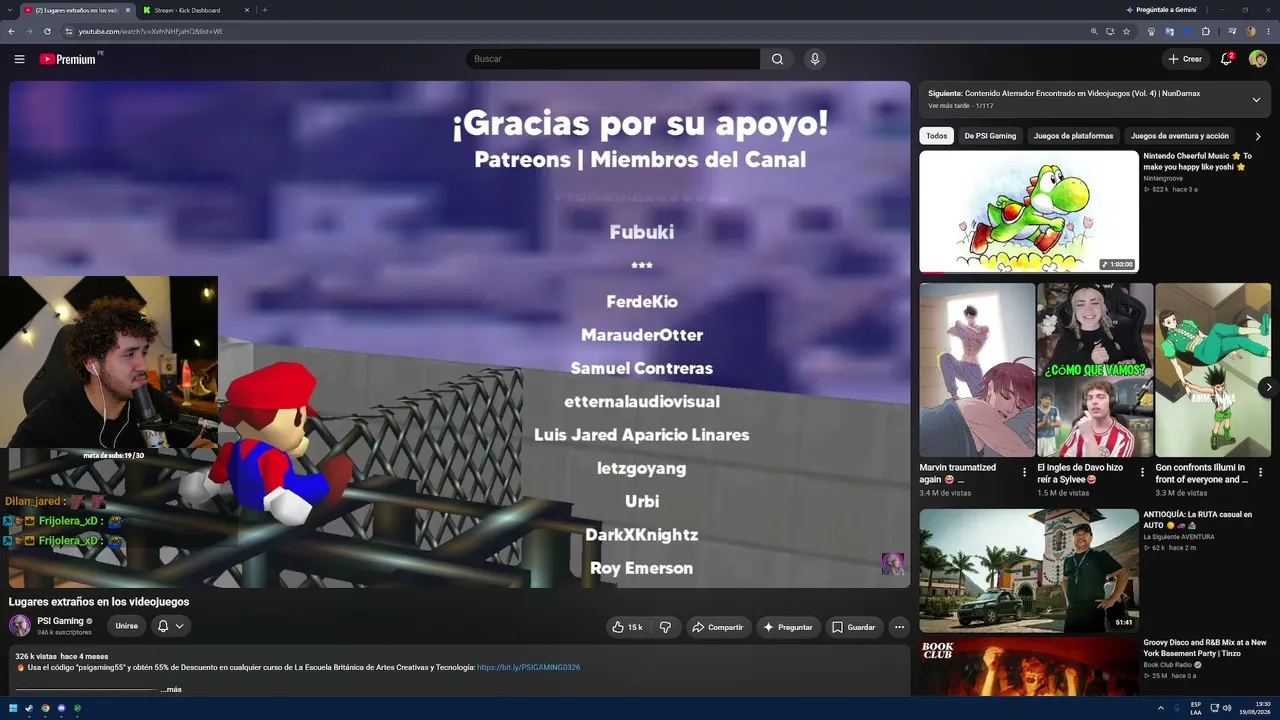Click the Crear button

(x=1185, y=59)
